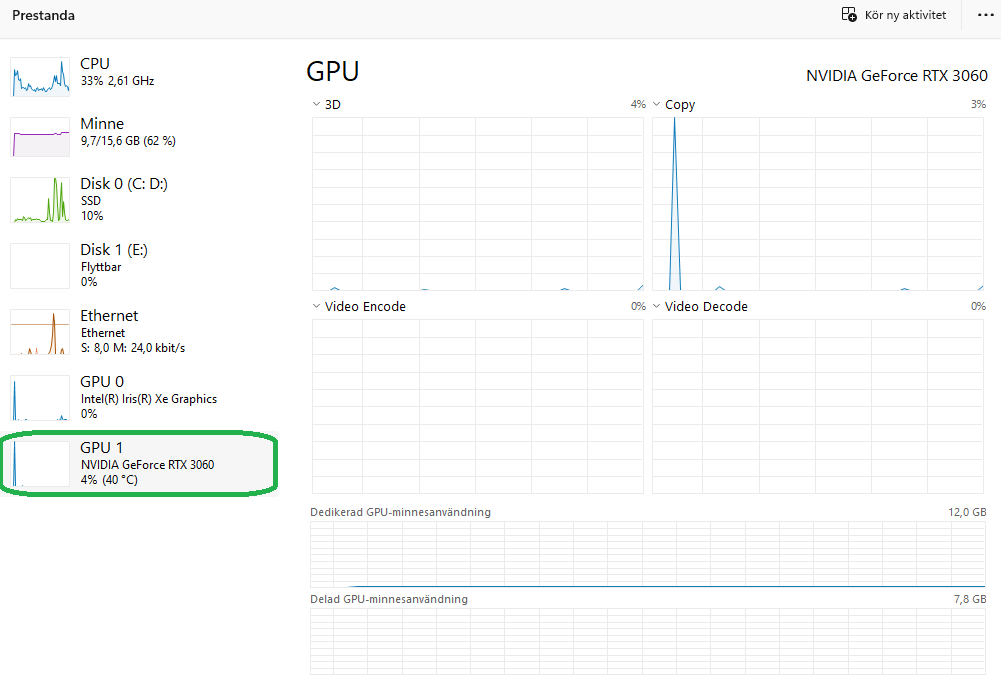
Task: Click the GPU 1 NVIDIA graph thumbnail
Action: click(40, 464)
